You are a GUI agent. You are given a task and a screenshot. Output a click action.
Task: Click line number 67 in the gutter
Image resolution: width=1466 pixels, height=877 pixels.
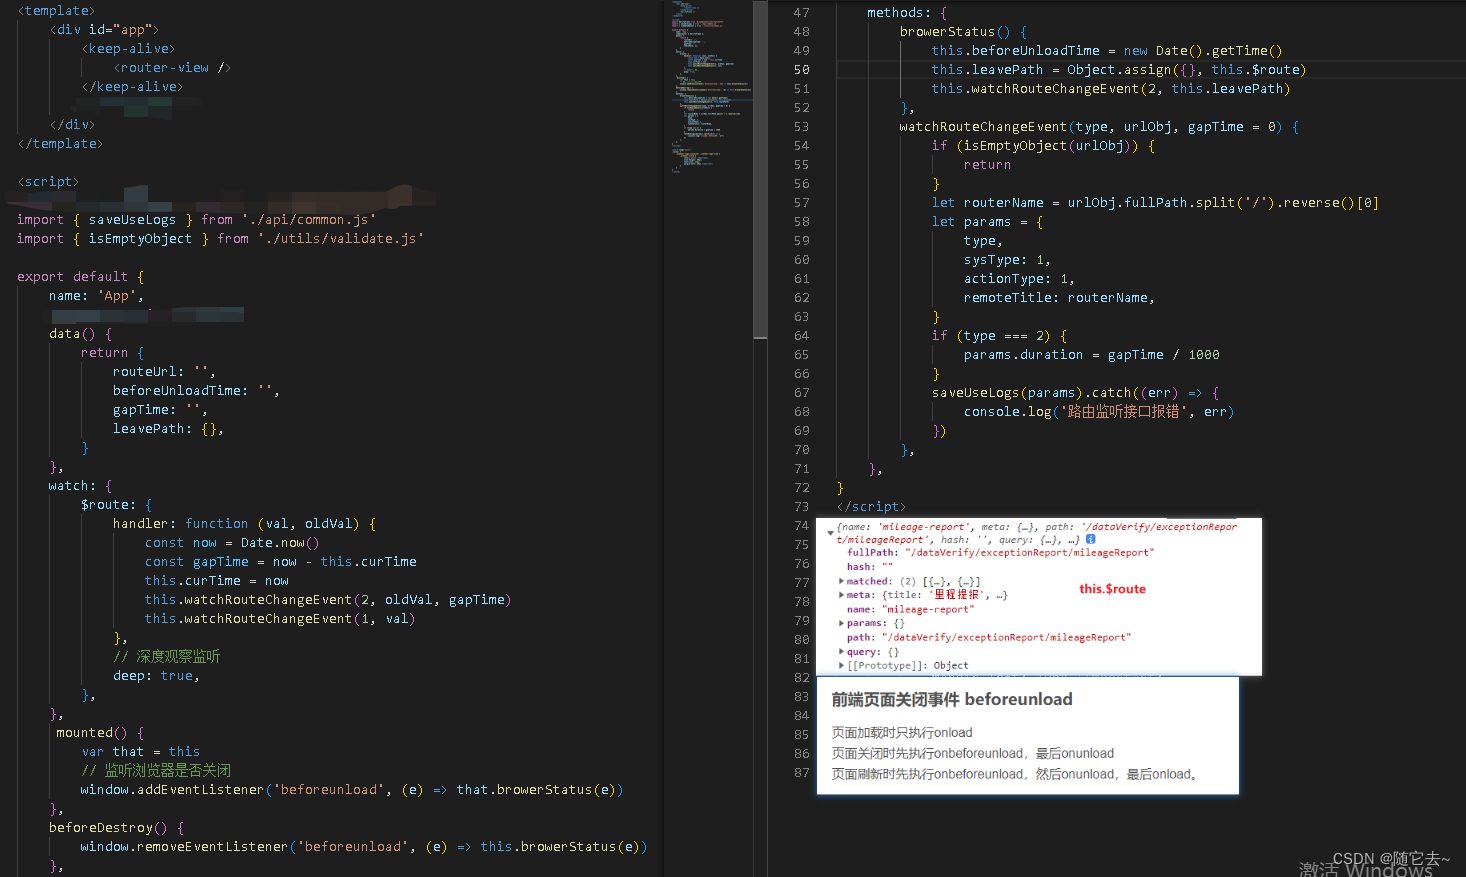point(802,393)
